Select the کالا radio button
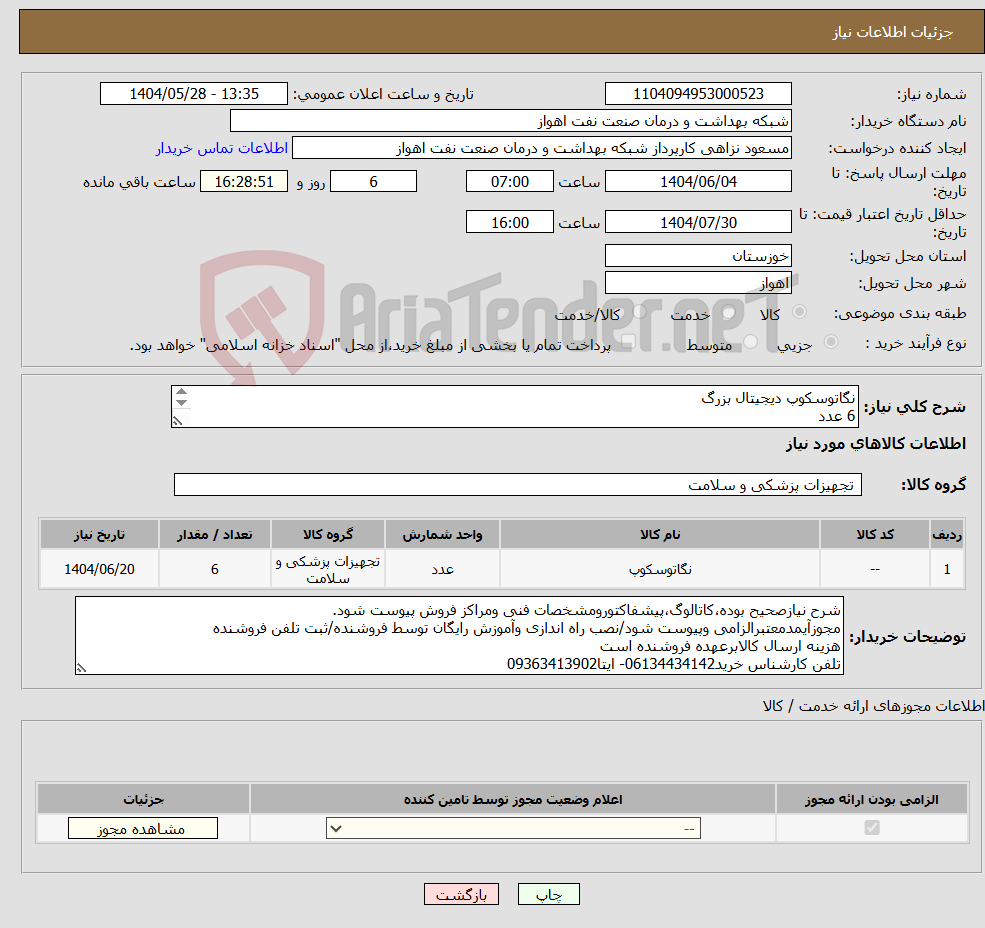This screenshot has width=985, height=928. click(x=800, y=312)
